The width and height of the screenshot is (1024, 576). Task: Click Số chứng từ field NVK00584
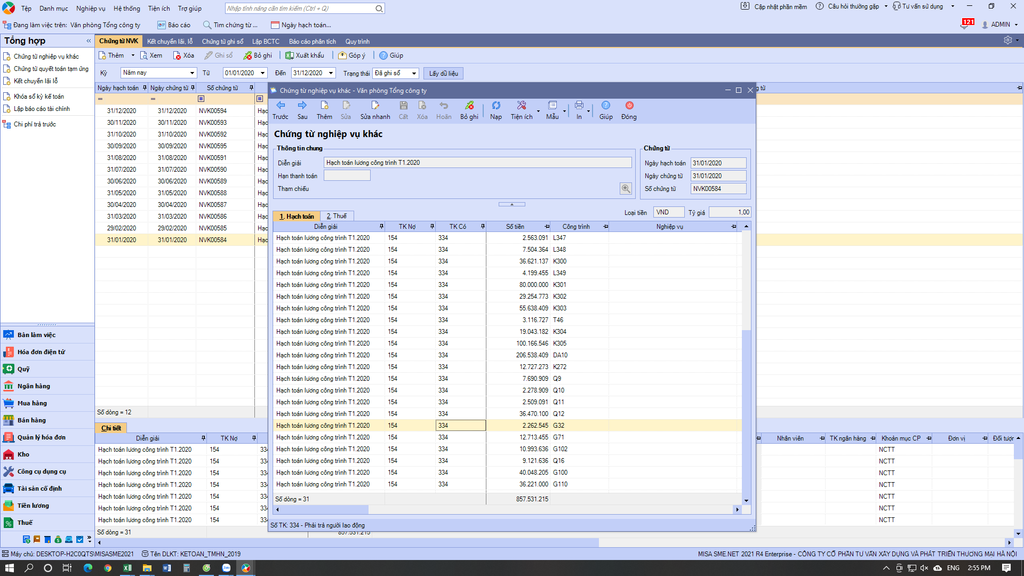[718, 189]
